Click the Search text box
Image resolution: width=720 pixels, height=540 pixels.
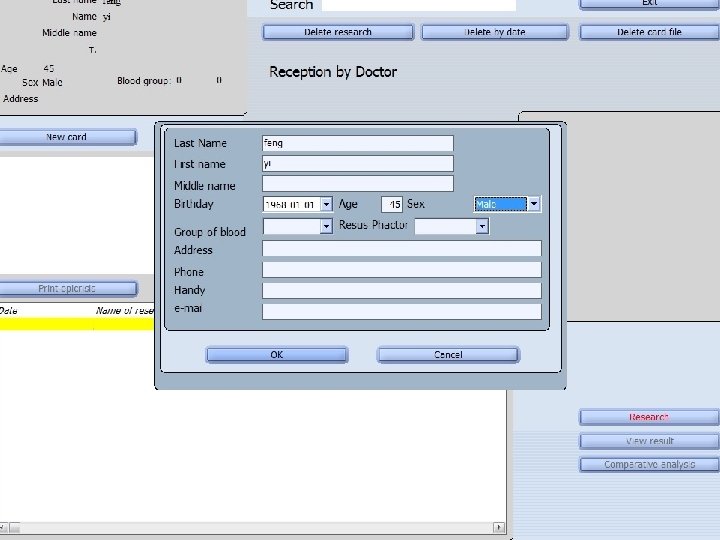click(418, 5)
